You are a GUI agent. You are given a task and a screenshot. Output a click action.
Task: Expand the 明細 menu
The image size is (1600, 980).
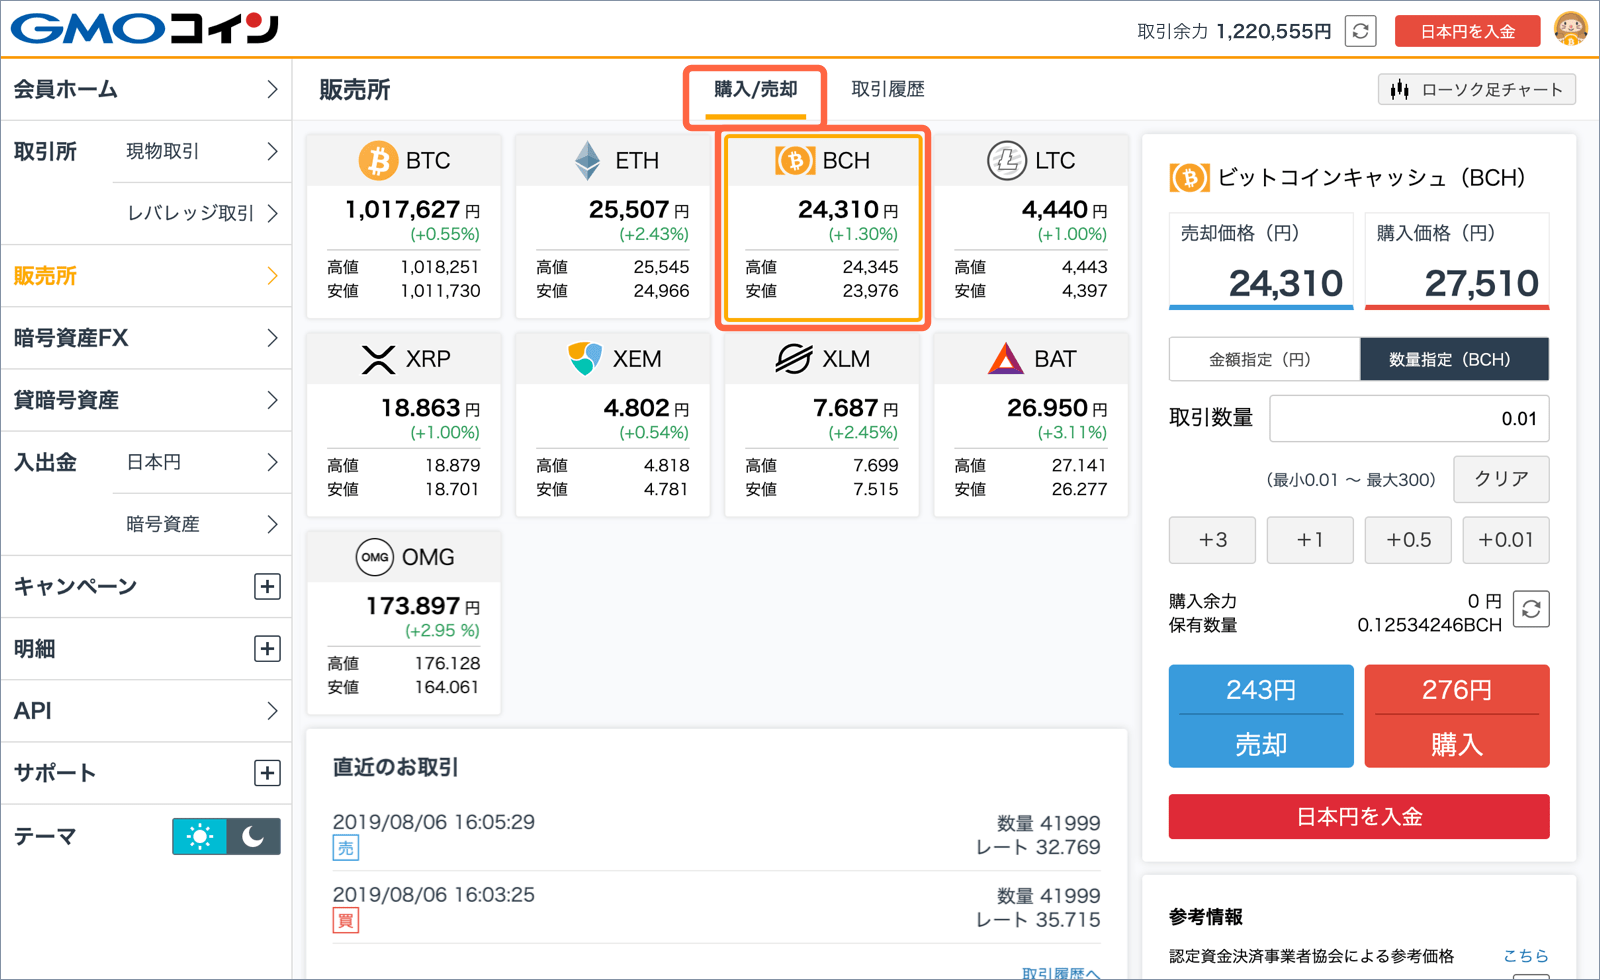click(x=267, y=648)
